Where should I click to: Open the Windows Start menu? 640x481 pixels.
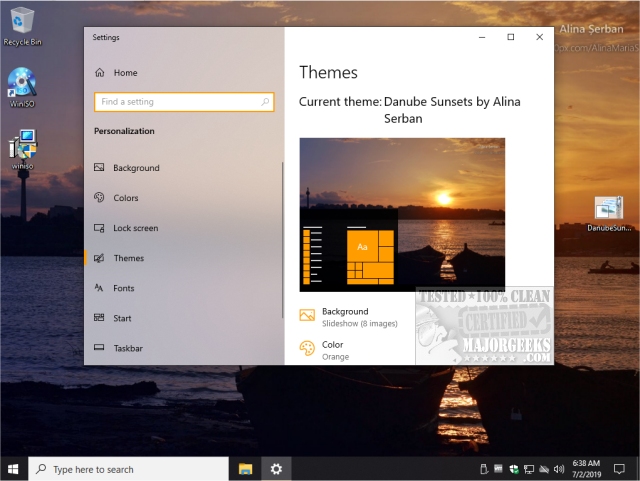pos(13,469)
